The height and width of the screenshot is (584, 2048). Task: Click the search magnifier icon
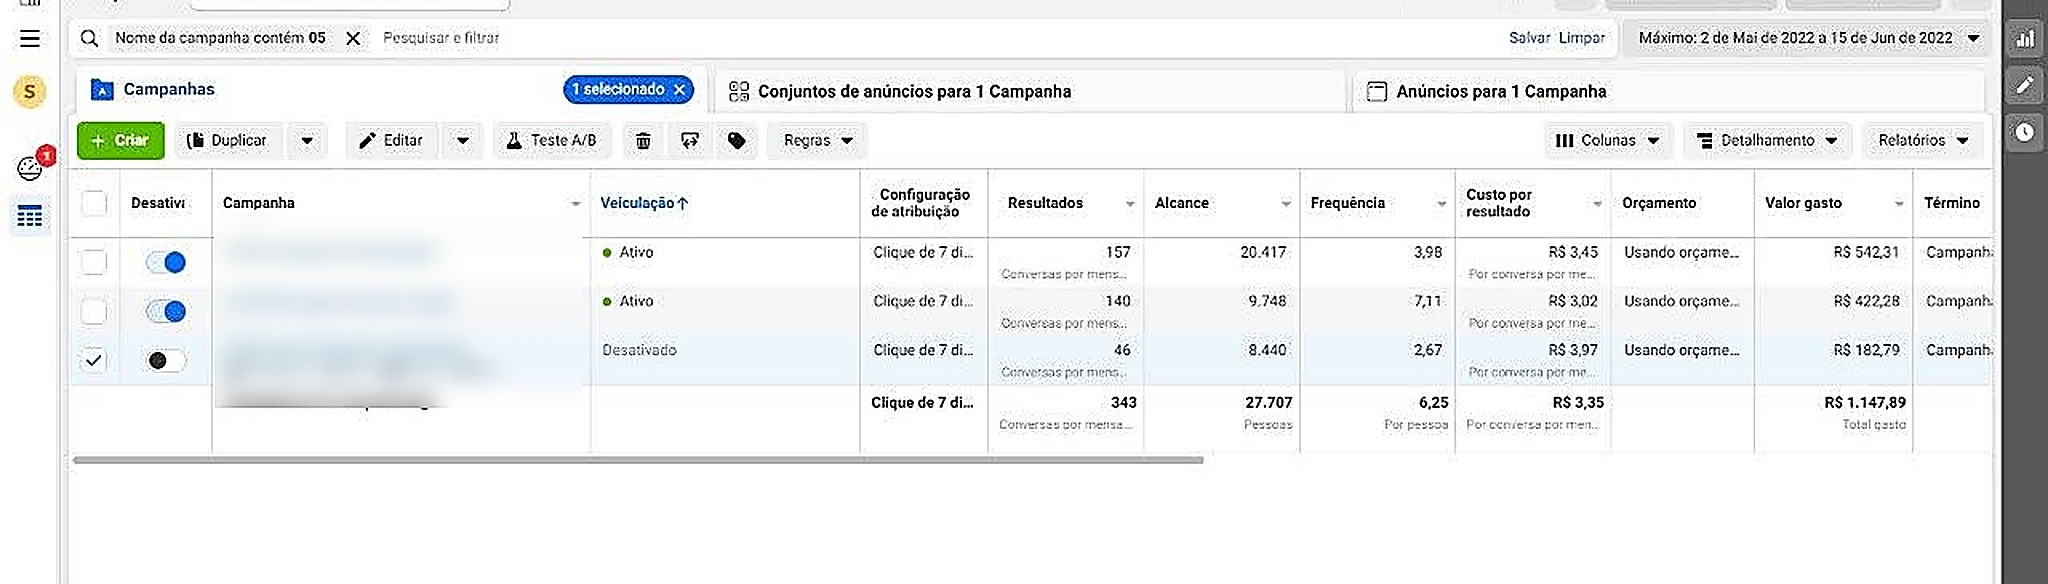[89, 38]
